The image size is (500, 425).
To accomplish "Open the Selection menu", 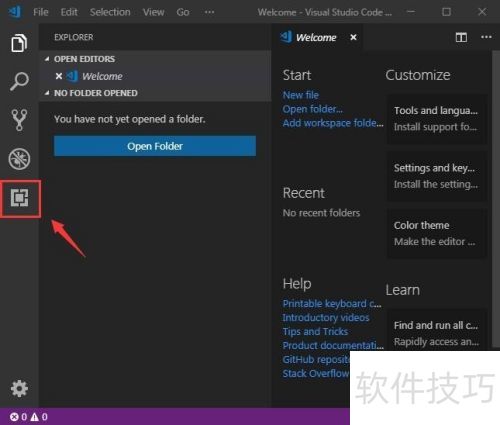I will (x=110, y=12).
